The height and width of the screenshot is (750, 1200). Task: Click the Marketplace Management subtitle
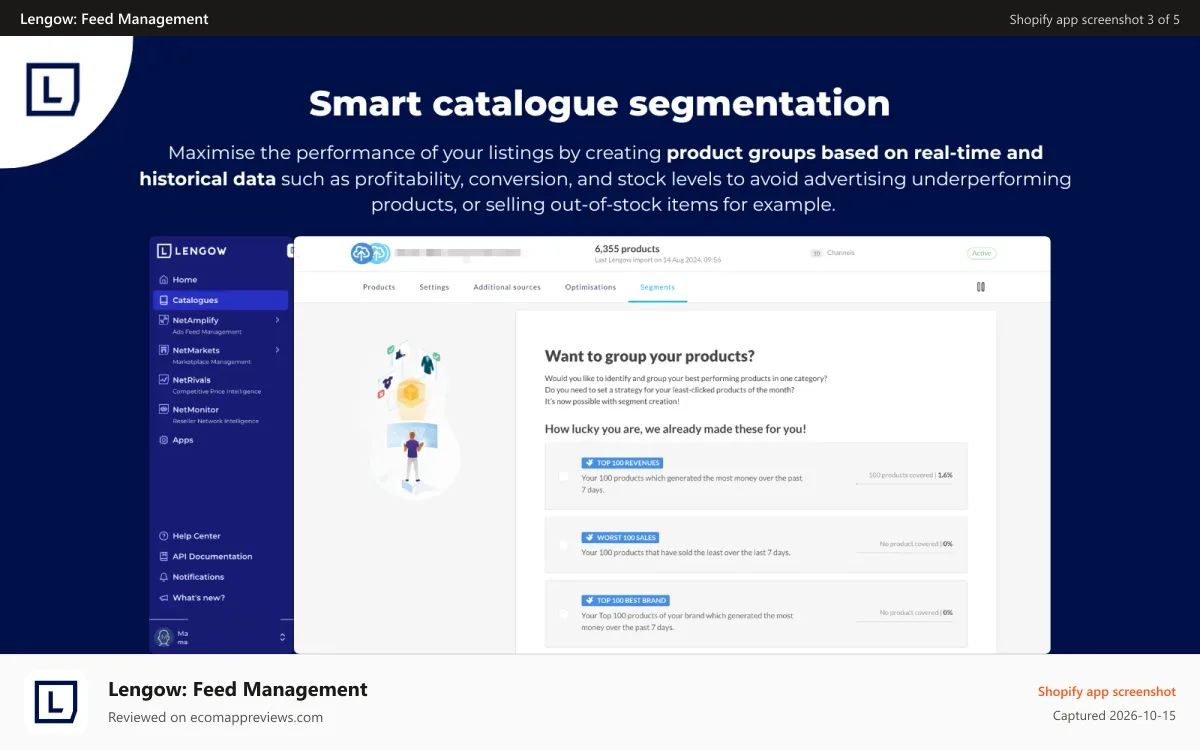pos(212,362)
